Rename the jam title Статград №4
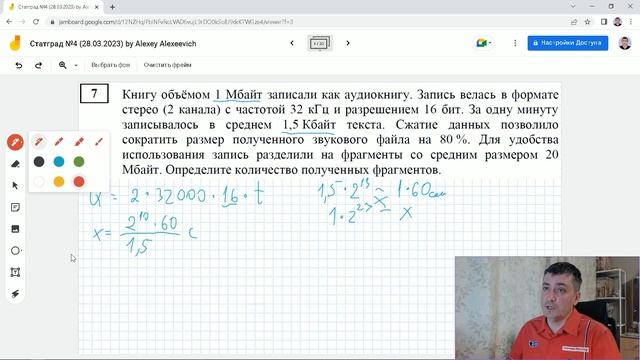Viewport: 640px width, 360px height. point(113,44)
